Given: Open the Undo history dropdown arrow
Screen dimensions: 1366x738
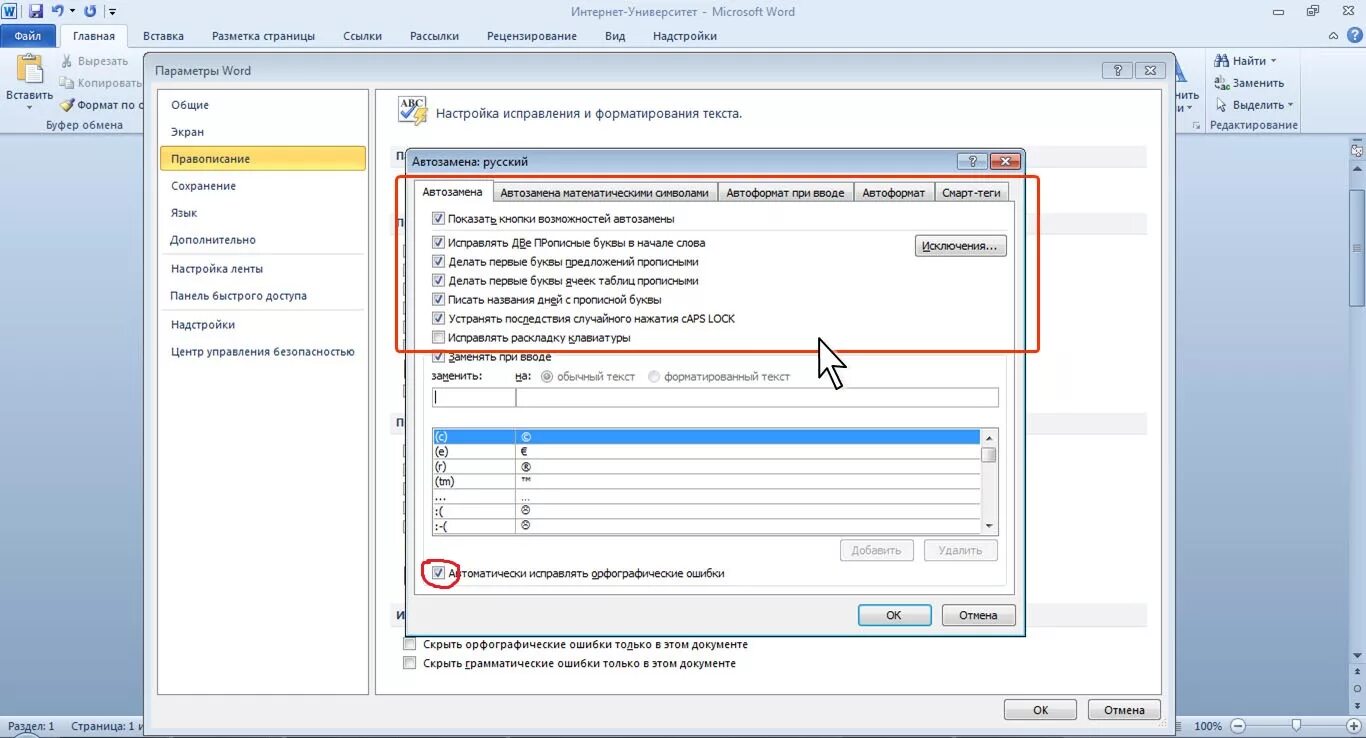Looking at the screenshot, I should pyautogui.click(x=72, y=12).
